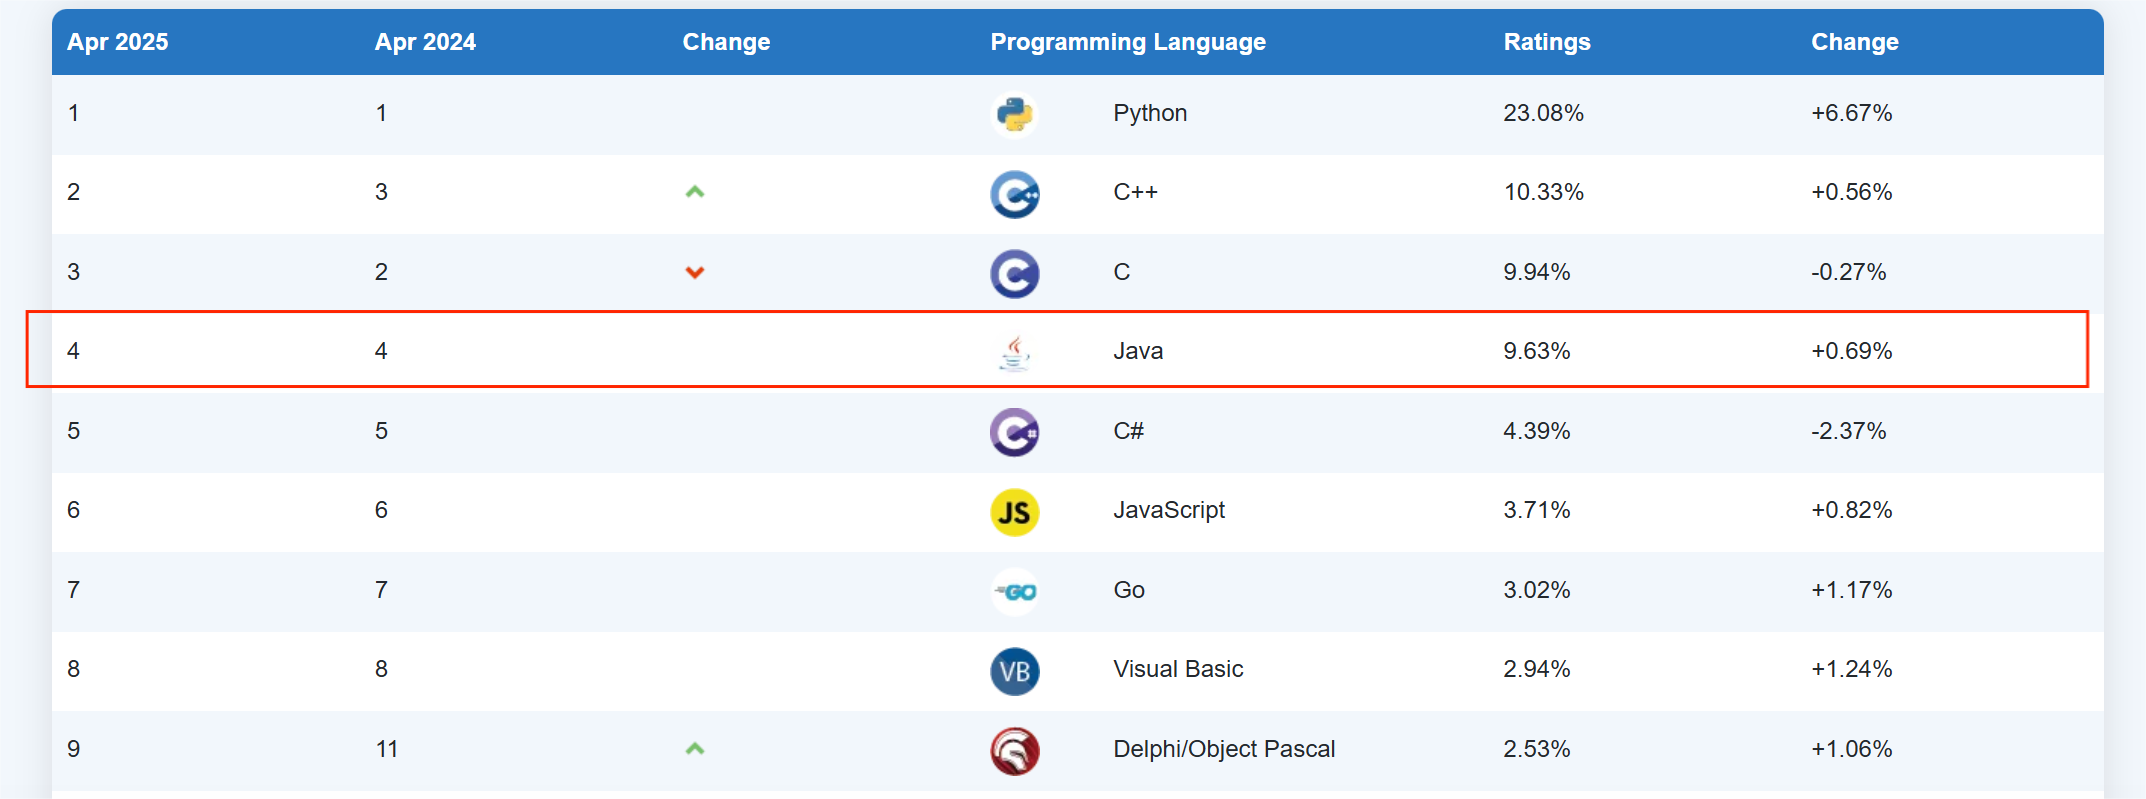
Task: Click the rank Change column header
Action: click(x=726, y=42)
